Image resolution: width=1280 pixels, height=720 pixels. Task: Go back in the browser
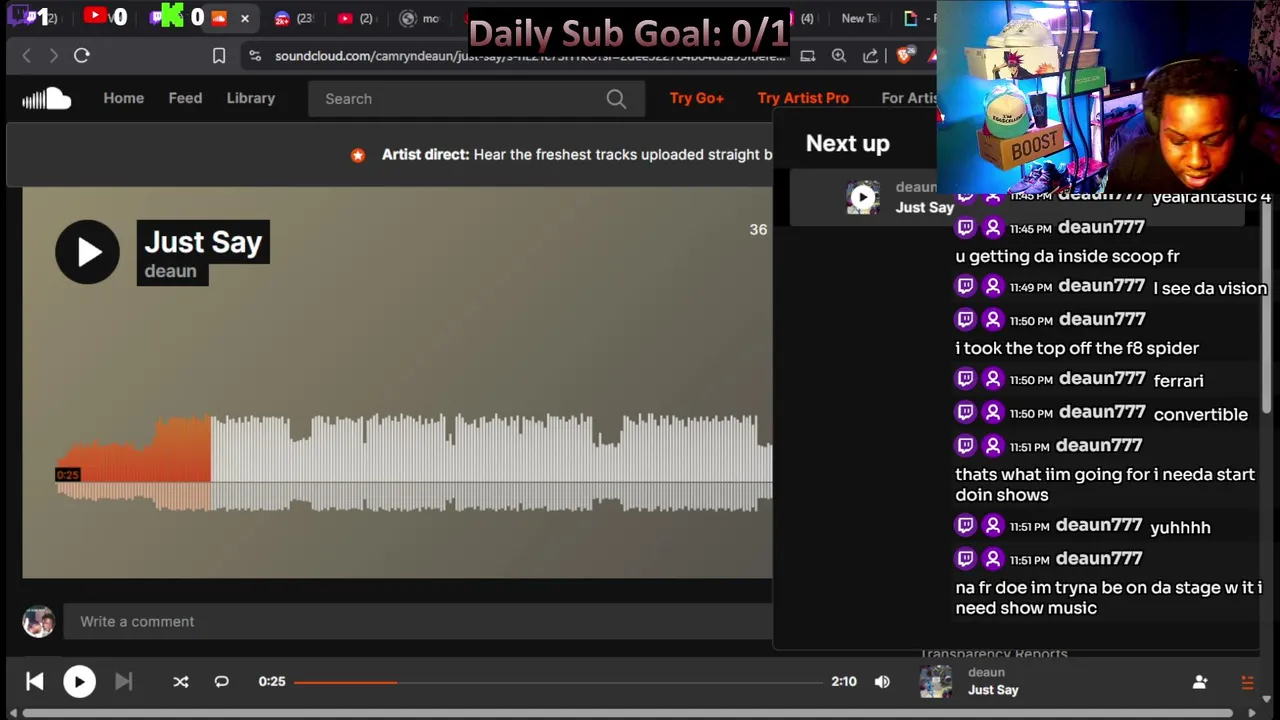pos(27,56)
